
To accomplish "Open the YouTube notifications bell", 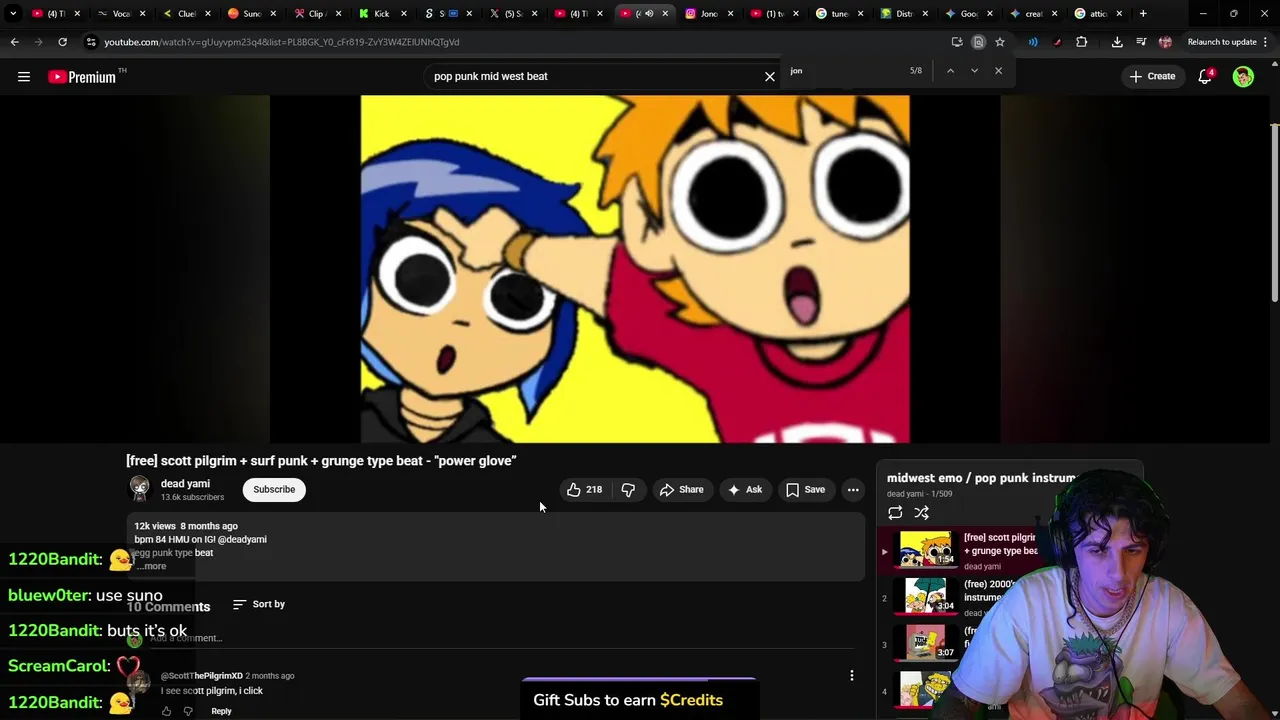I will [x=1206, y=76].
